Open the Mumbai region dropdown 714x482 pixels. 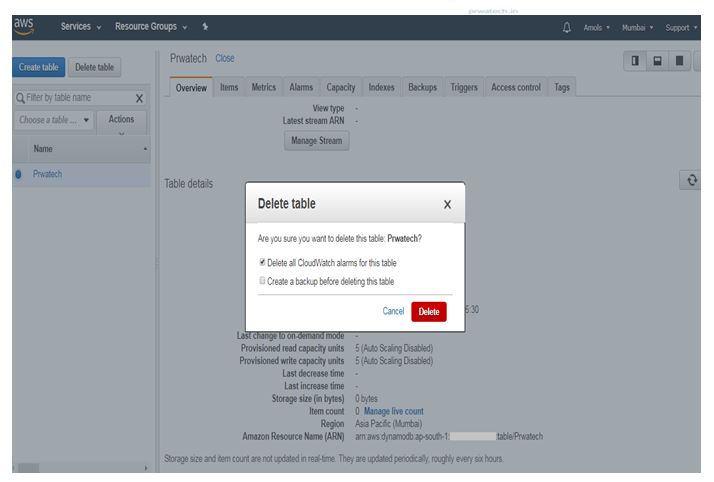click(638, 28)
